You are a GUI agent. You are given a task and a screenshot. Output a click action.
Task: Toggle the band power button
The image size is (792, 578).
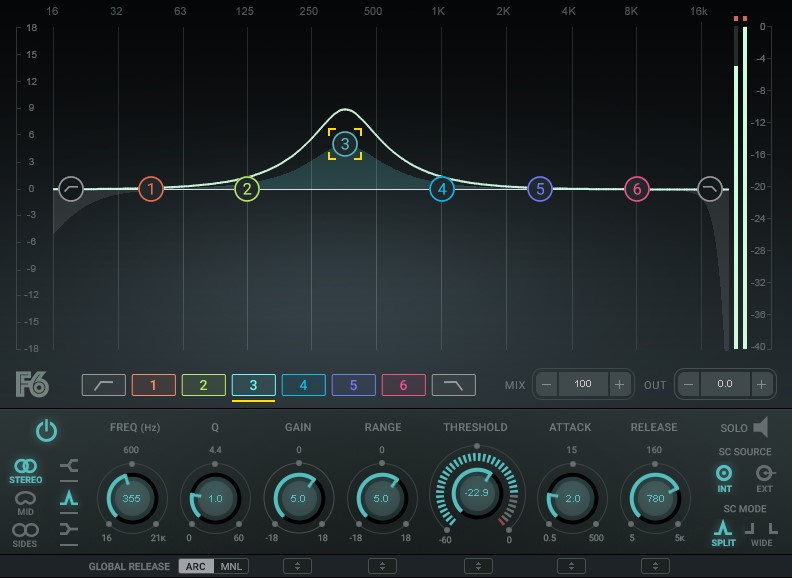(x=47, y=431)
